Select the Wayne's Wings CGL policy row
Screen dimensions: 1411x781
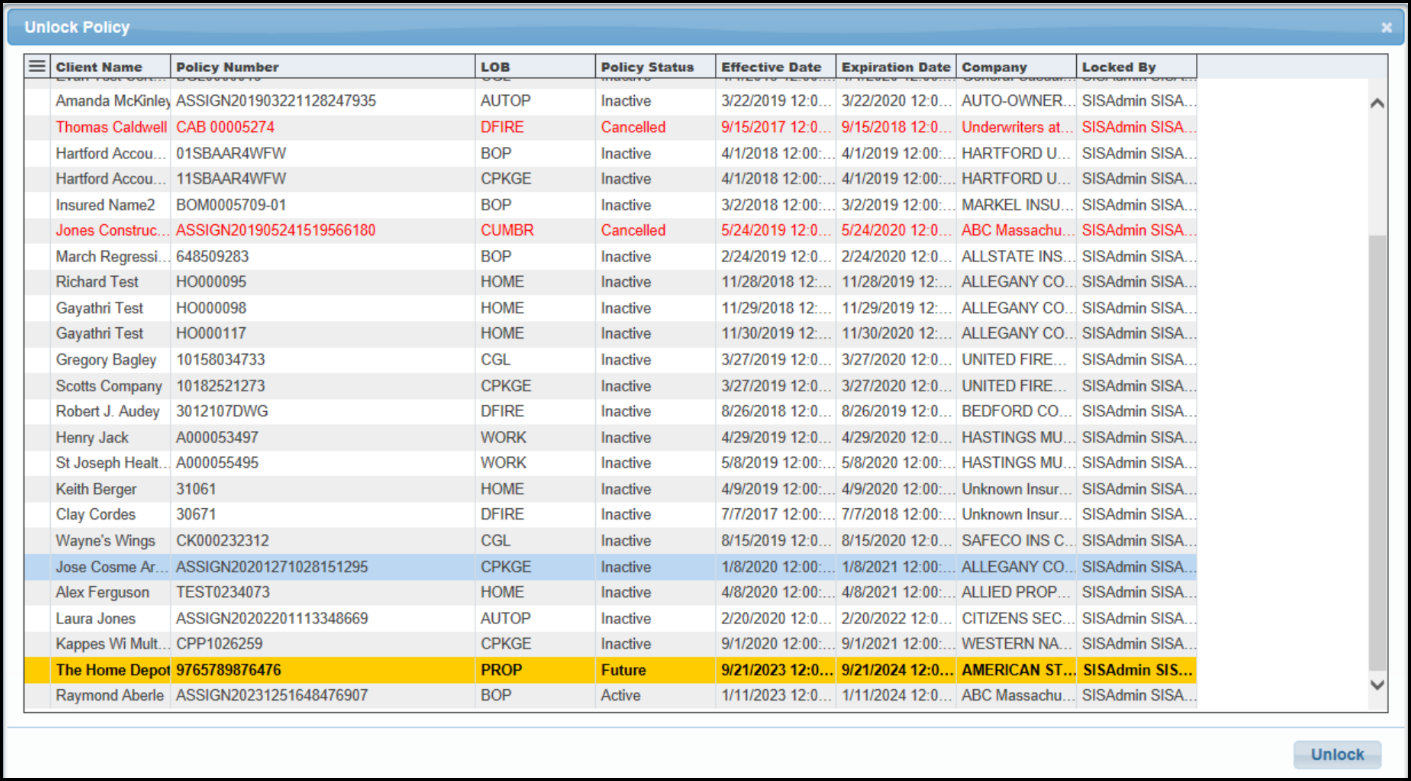610,541
